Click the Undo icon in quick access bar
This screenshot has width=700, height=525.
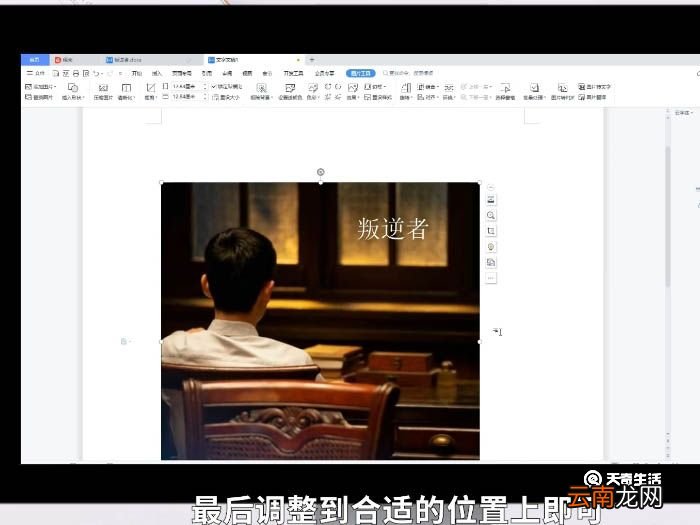[x=95, y=73]
